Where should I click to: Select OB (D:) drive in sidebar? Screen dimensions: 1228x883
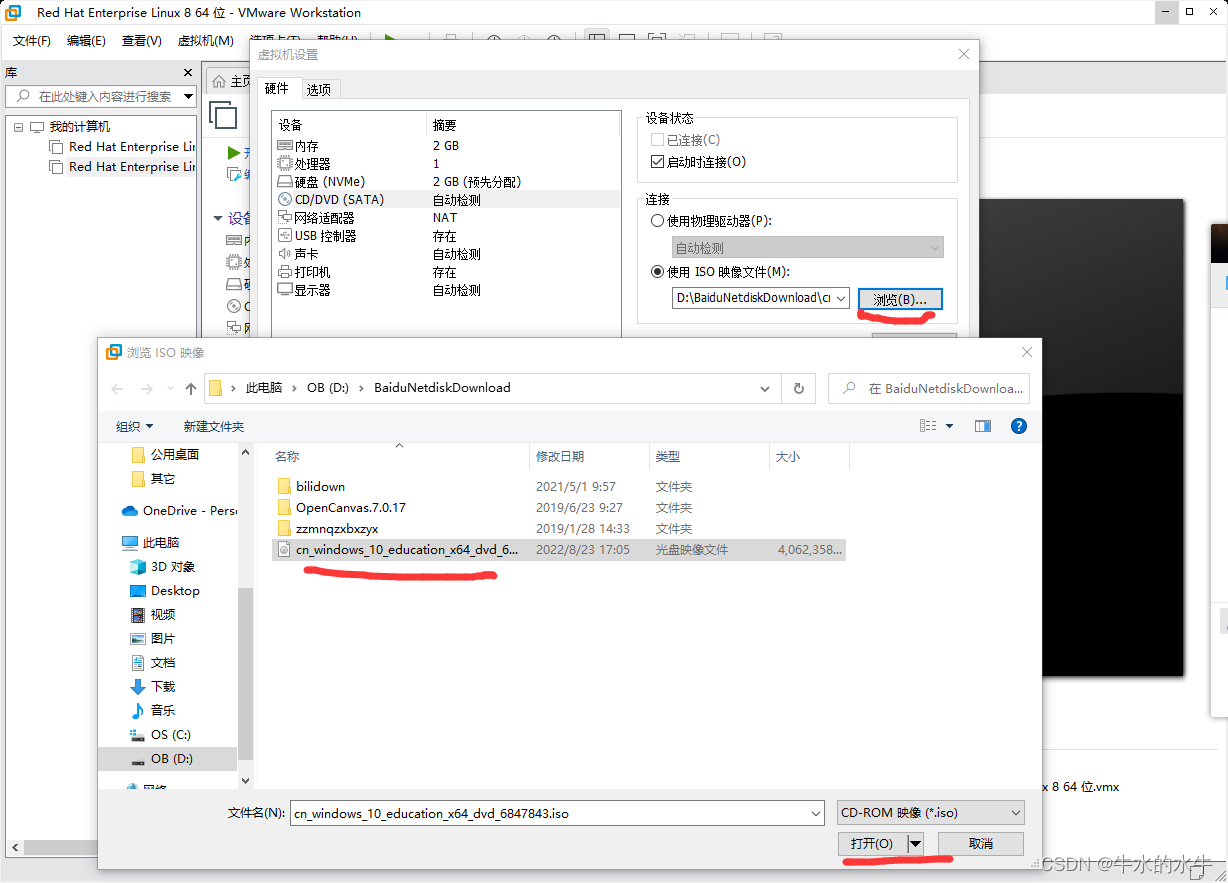(x=168, y=759)
